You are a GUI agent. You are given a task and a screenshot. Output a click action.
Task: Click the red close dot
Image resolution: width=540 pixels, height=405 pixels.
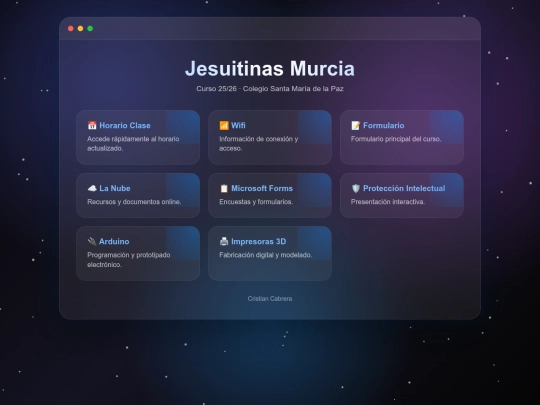click(71, 29)
